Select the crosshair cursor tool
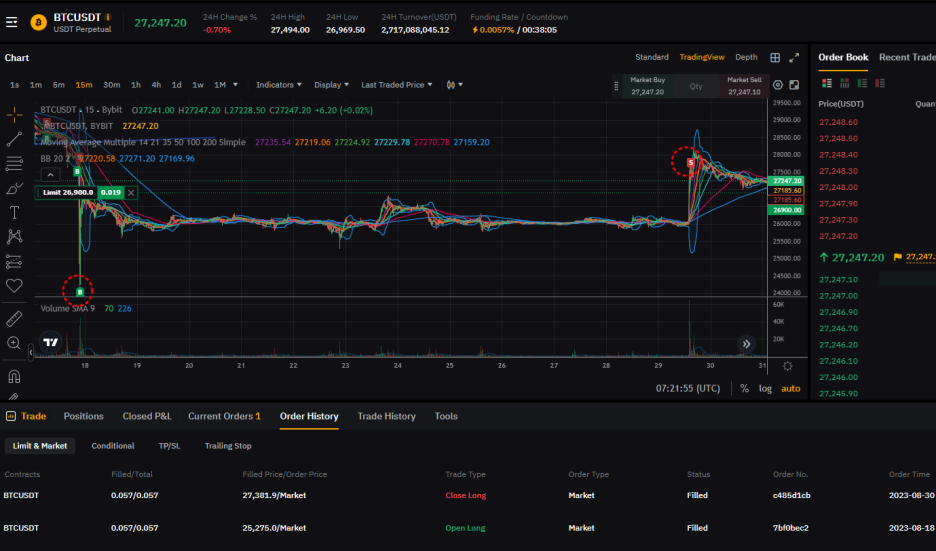The width and height of the screenshot is (936, 551). [x=14, y=114]
